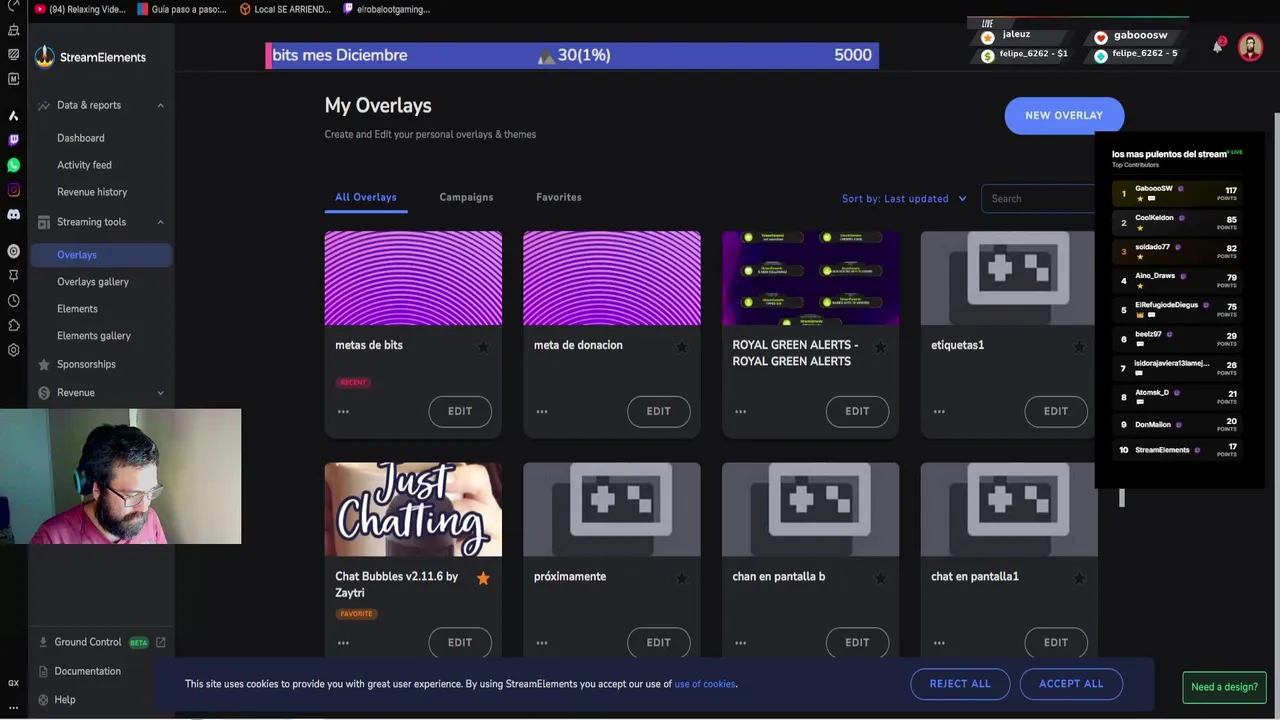Click ACCEPT ALL cookies button
Viewport: 1280px width, 720px height.
pyautogui.click(x=1071, y=684)
